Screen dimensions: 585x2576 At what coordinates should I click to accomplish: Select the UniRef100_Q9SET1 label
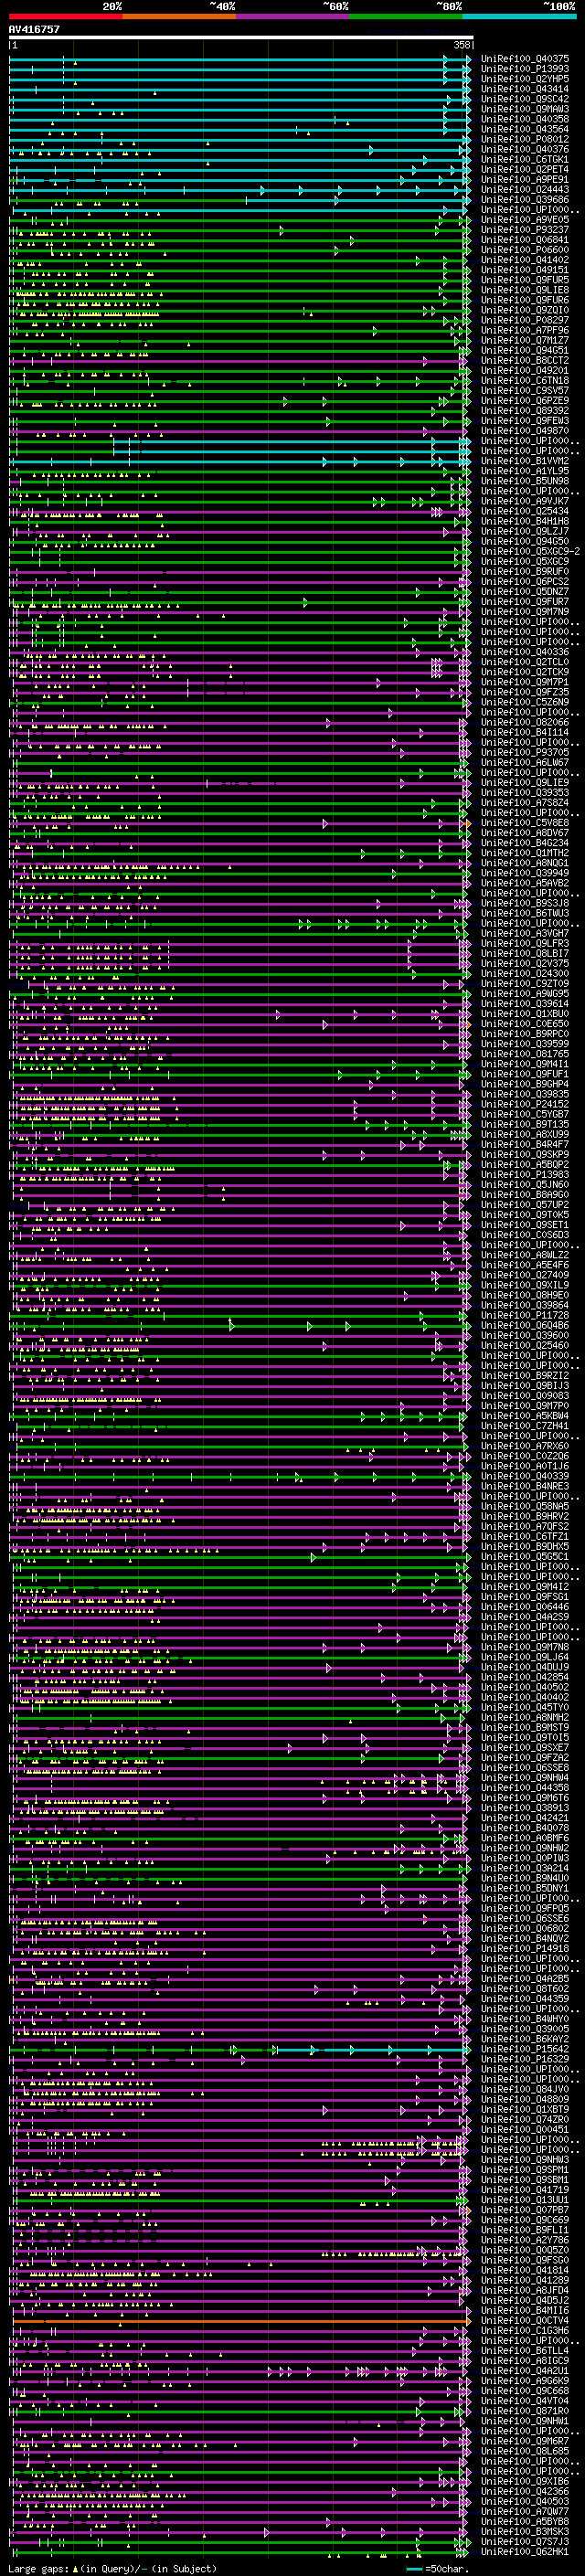coord(525,1225)
